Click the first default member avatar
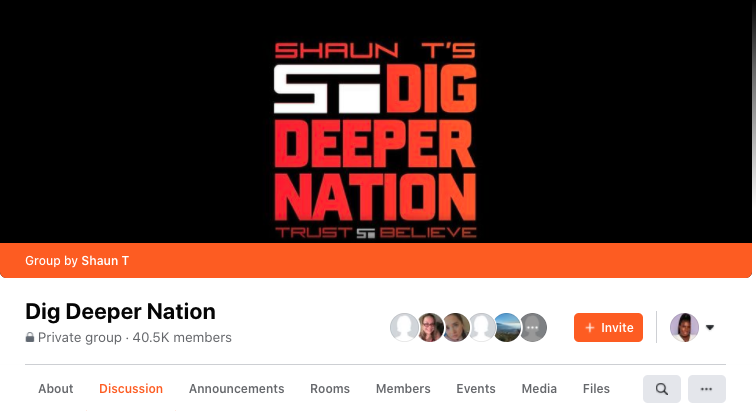This screenshot has width=756, height=411. click(x=404, y=328)
